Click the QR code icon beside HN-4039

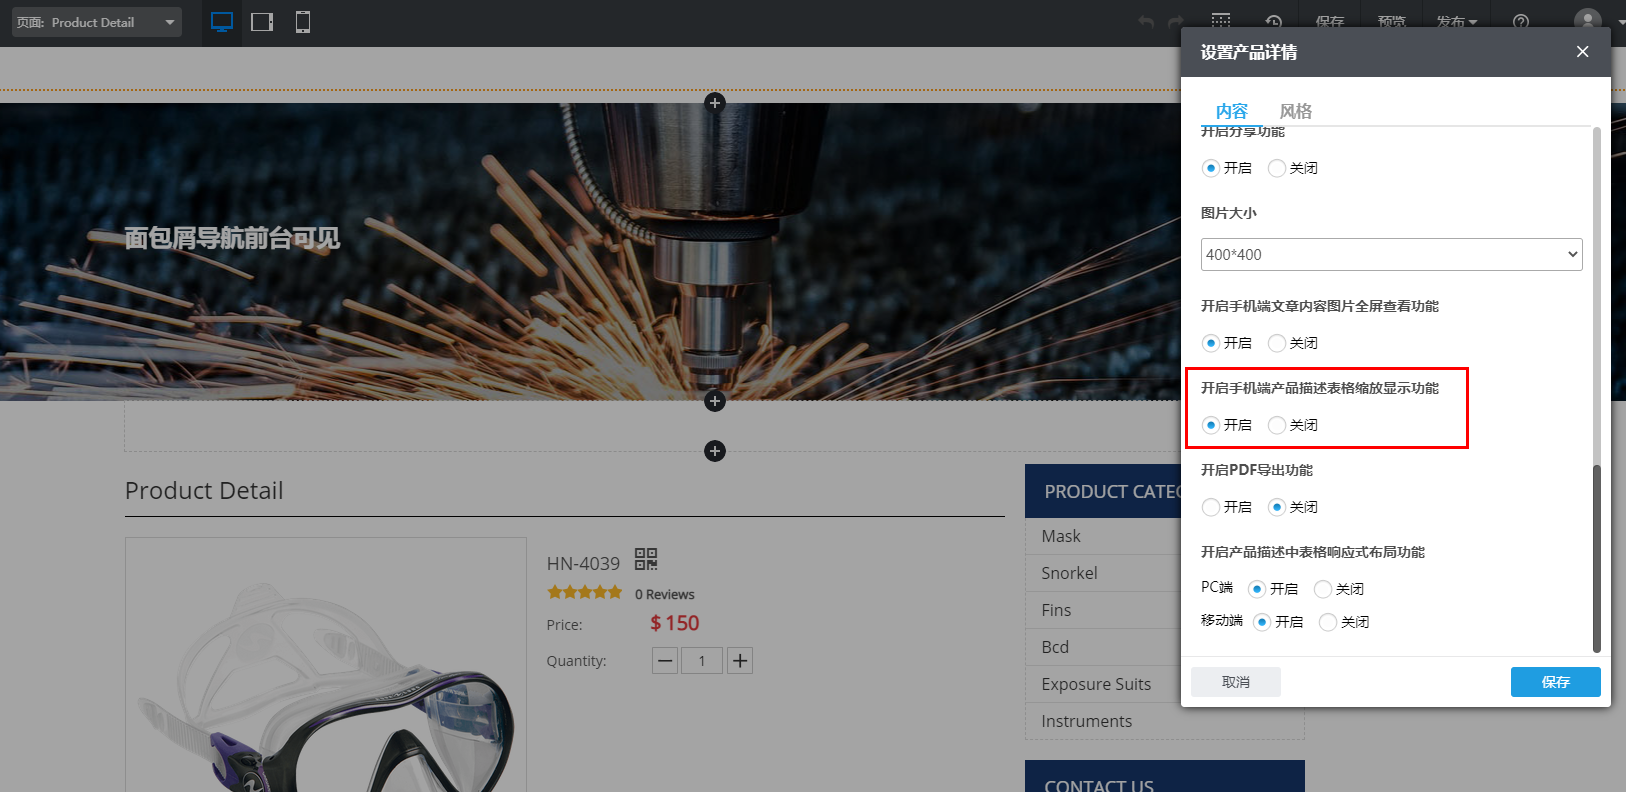[646, 559]
